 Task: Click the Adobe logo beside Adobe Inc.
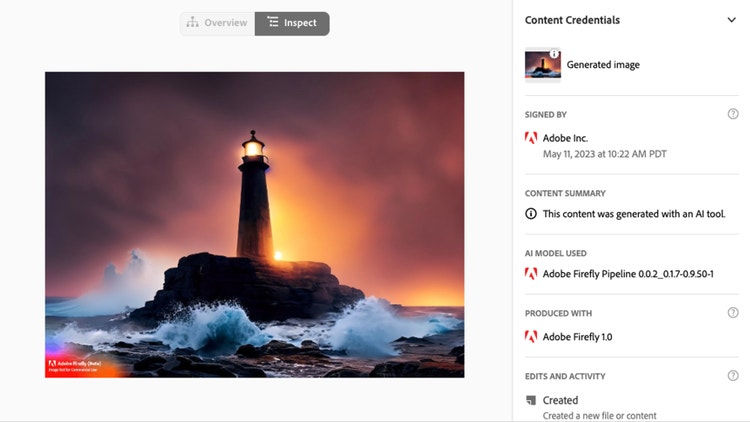(531, 138)
